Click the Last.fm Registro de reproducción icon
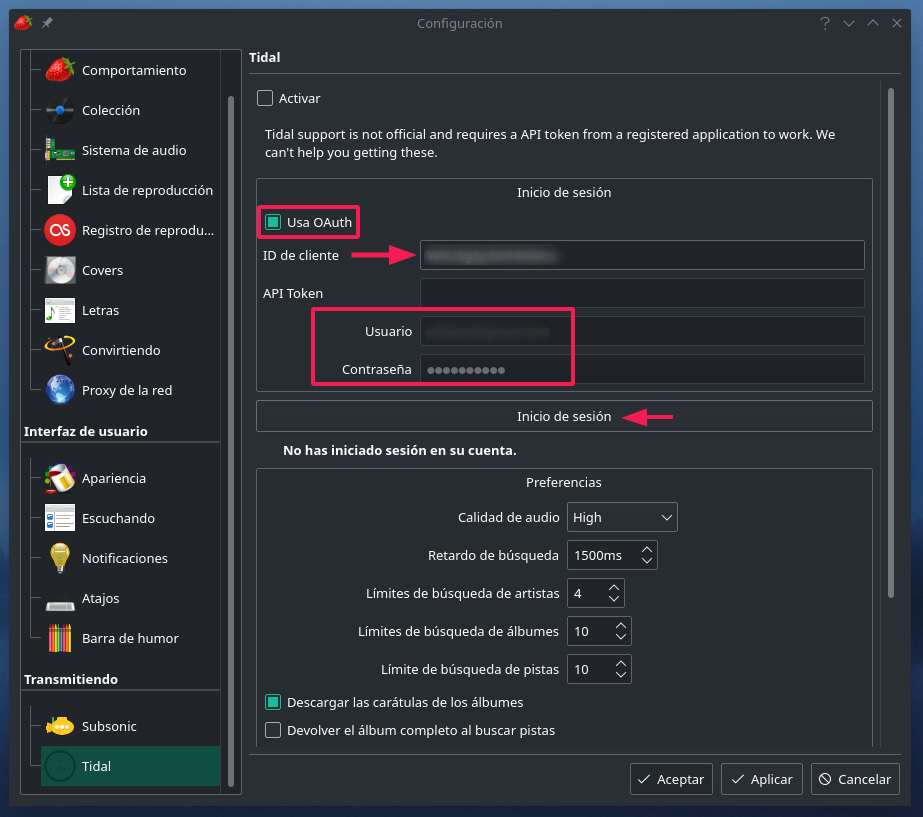The height and width of the screenshot is (817, 923). tap(60, 230)
